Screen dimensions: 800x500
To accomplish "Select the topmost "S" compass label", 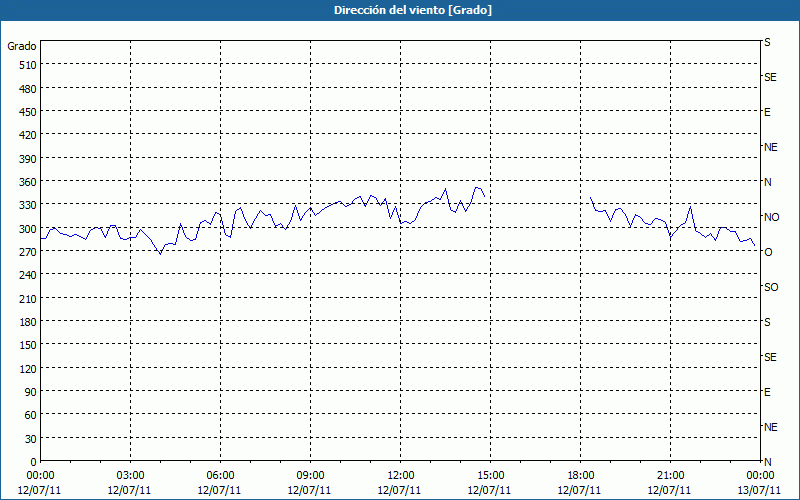I will 767,42.
